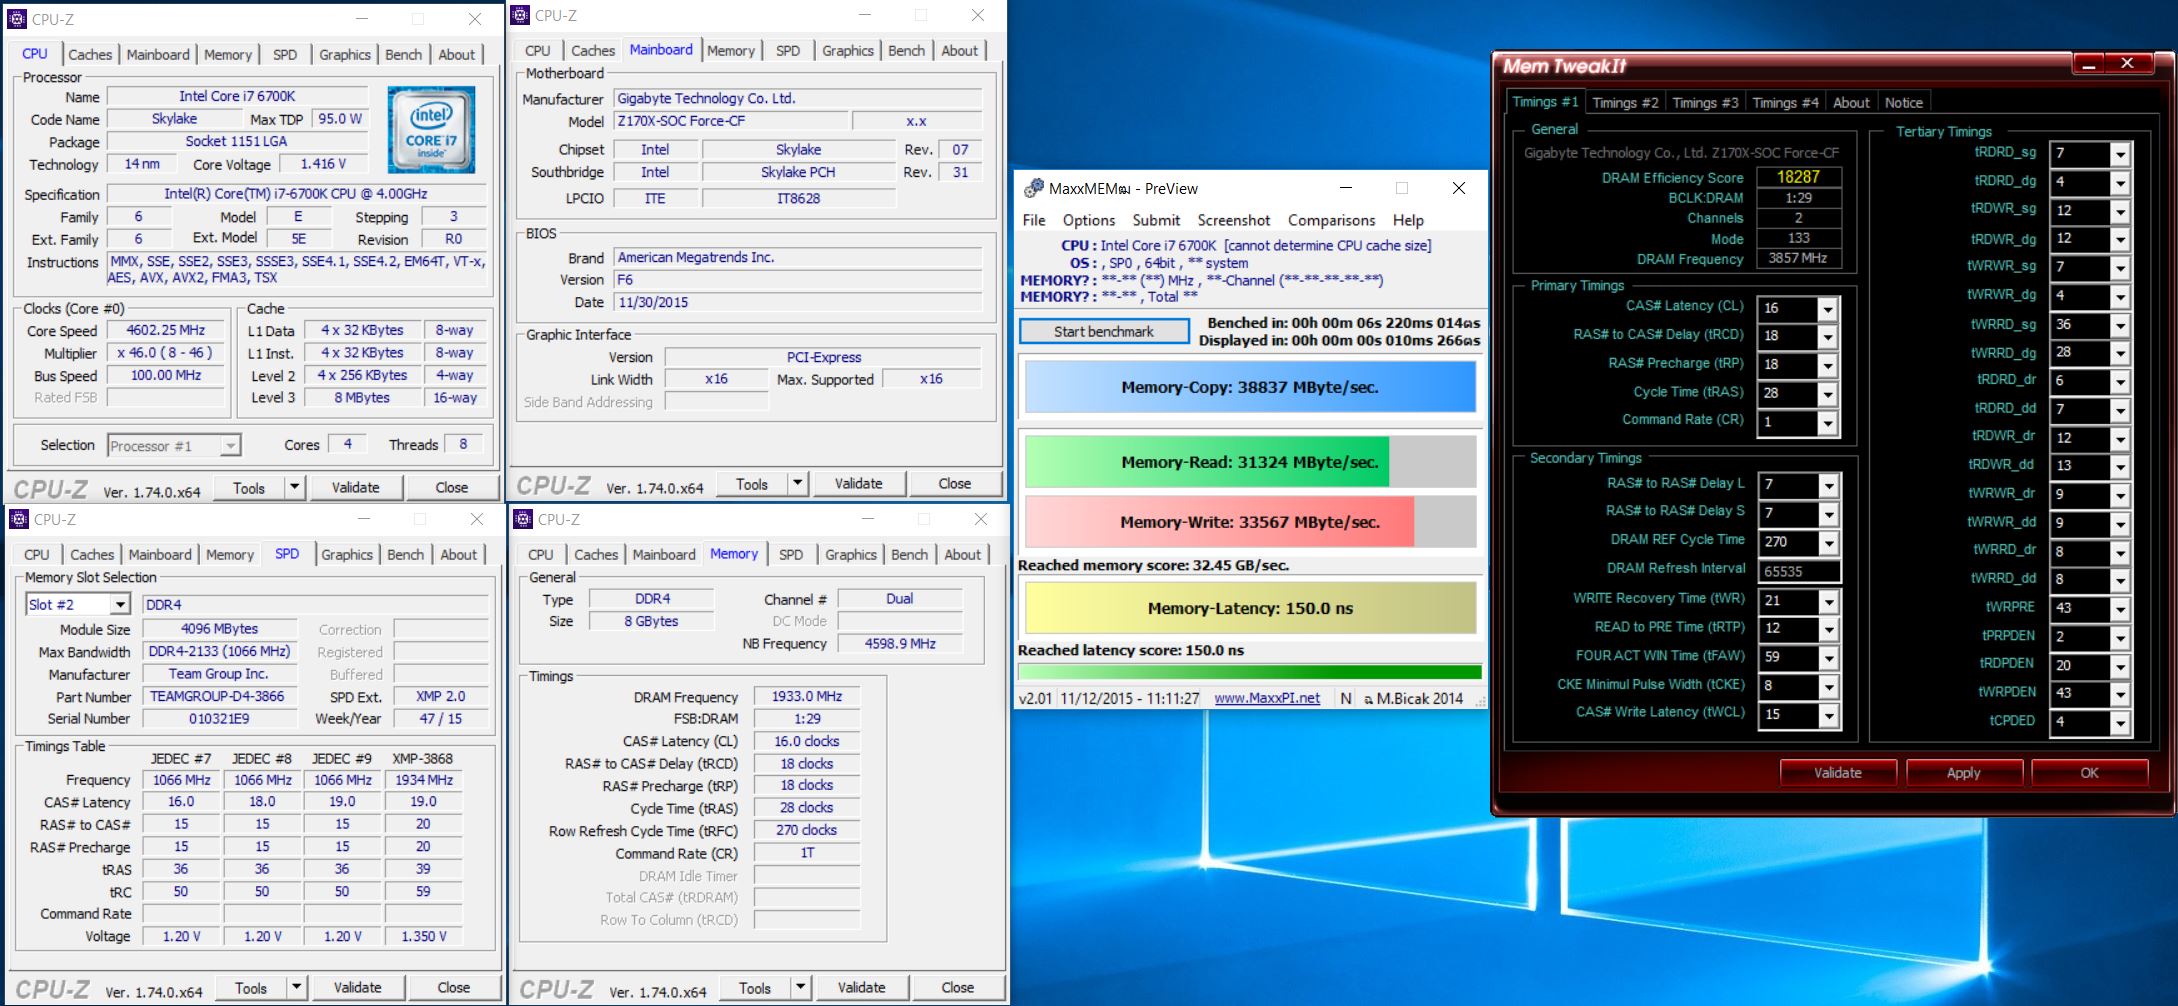Open the Command Rate (CR) dropdown in Mem TweakIt

click(1826, 423)
